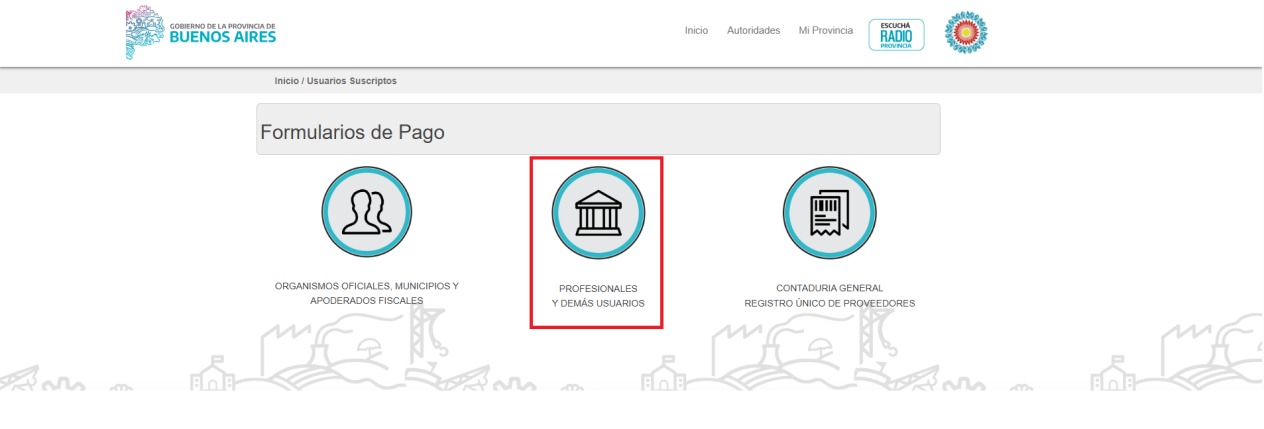Viewport: 1264px width, 429px height.
Task: Open 'REGISTRO ÚNICO DE PROVEEDORES' text link
Action: pyautogui.click(x=829, y=303)
